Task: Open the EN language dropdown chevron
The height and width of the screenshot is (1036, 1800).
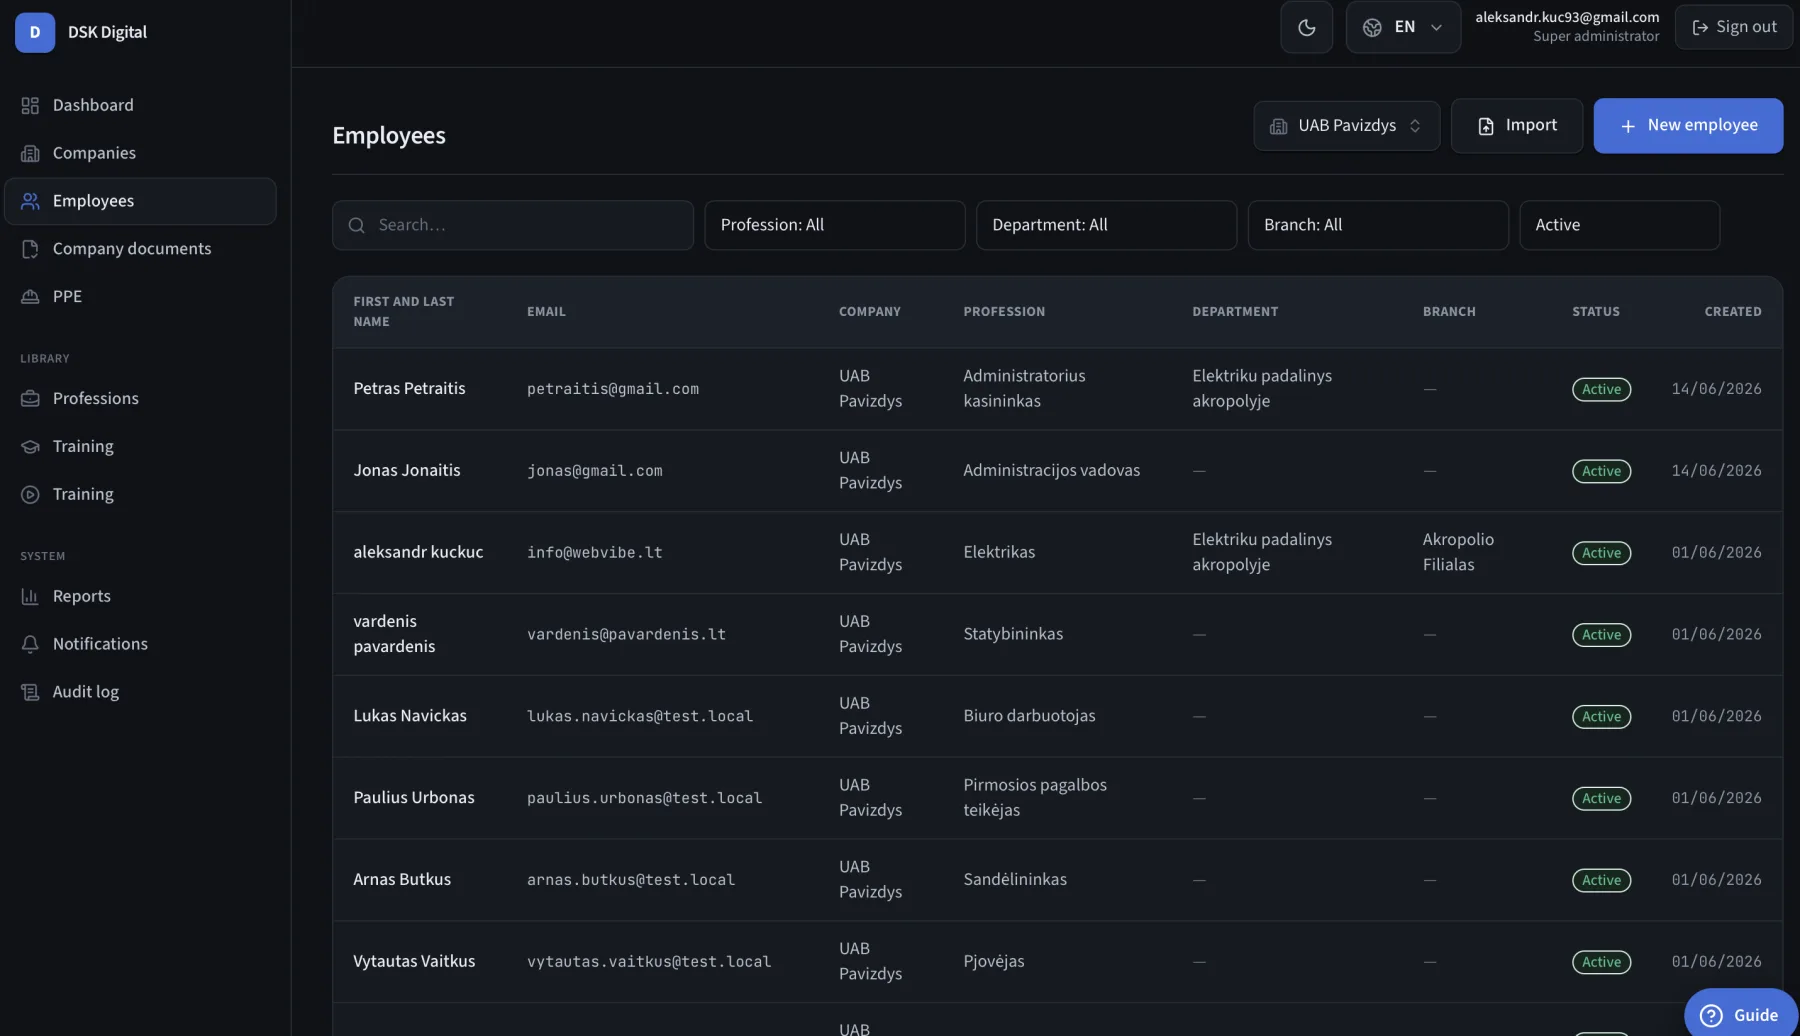Action: 1436,27
